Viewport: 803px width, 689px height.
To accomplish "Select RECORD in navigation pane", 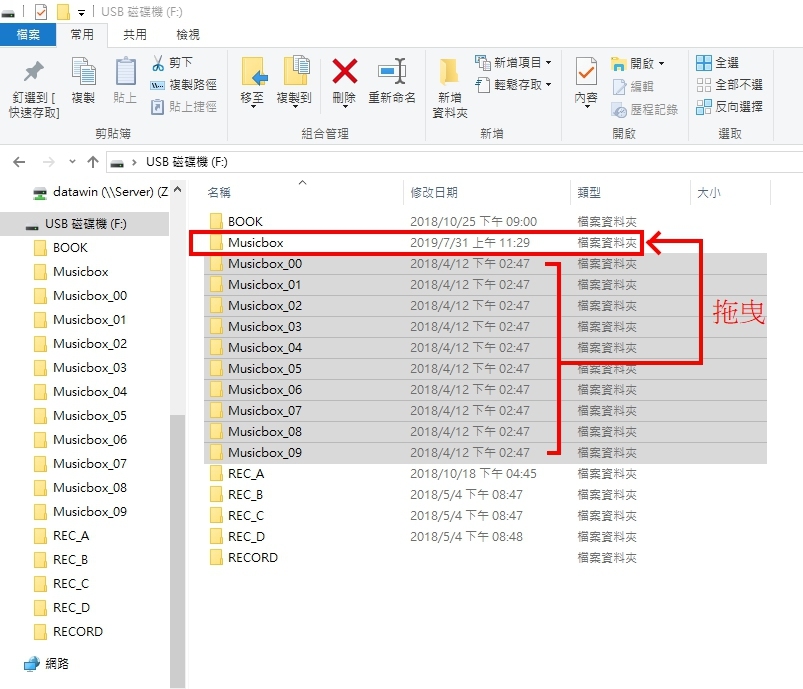I will tap(78, 632).
